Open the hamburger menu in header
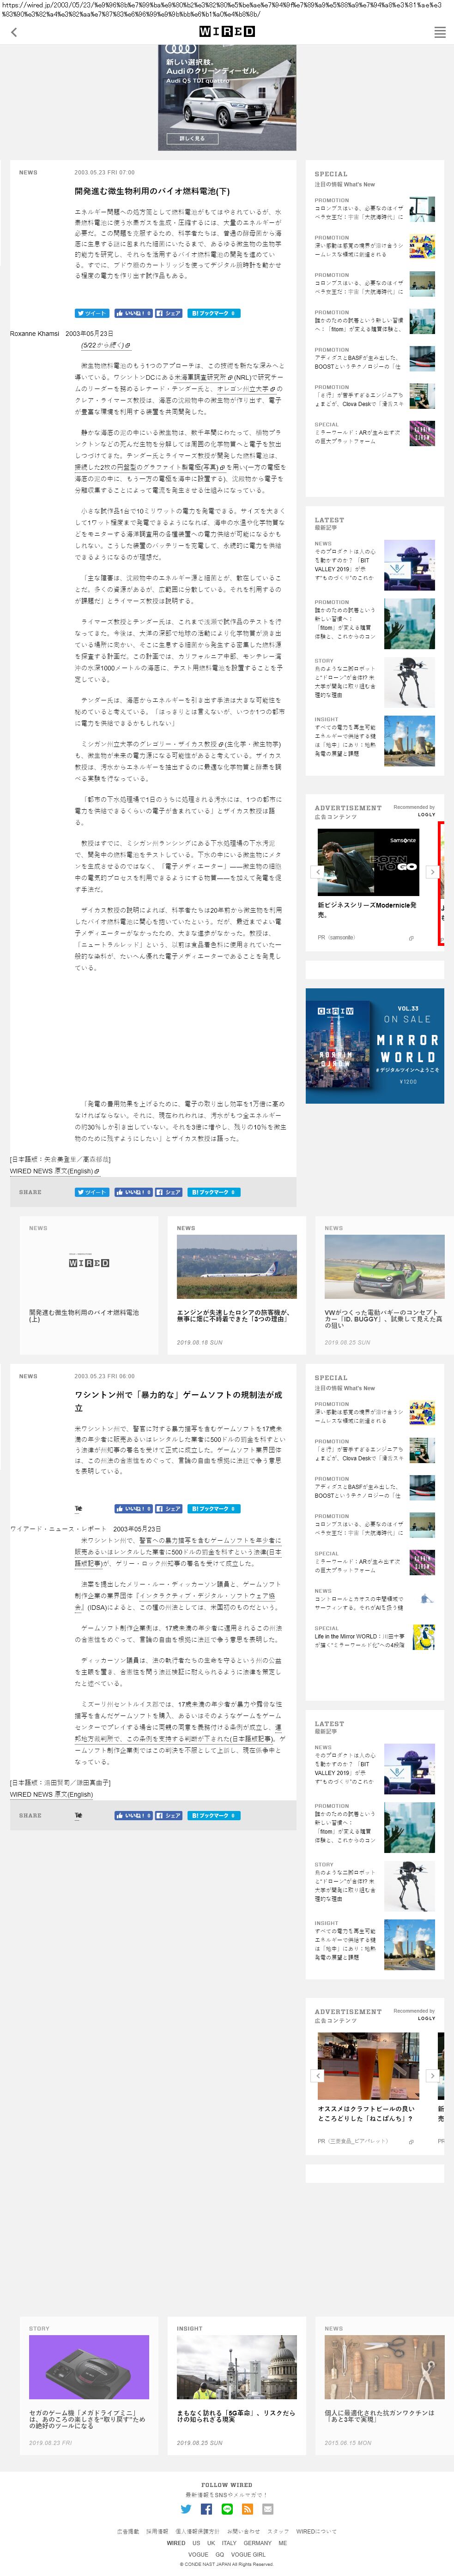The width and height of the screenshot is (454, 2576). [x=439, y=32]
